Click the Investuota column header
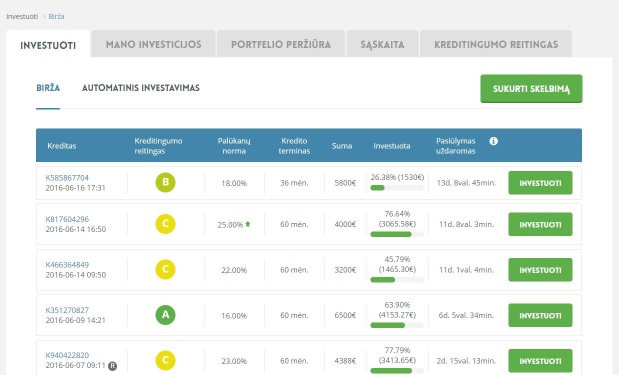The width and height of the screenshot is (619, 375). (x=392, y=146)
